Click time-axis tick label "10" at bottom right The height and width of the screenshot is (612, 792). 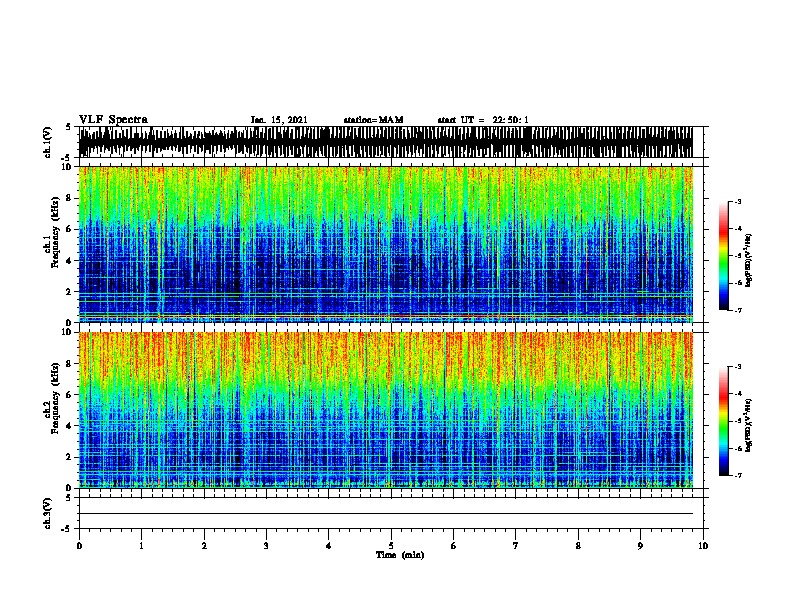[x=703, y=545]
